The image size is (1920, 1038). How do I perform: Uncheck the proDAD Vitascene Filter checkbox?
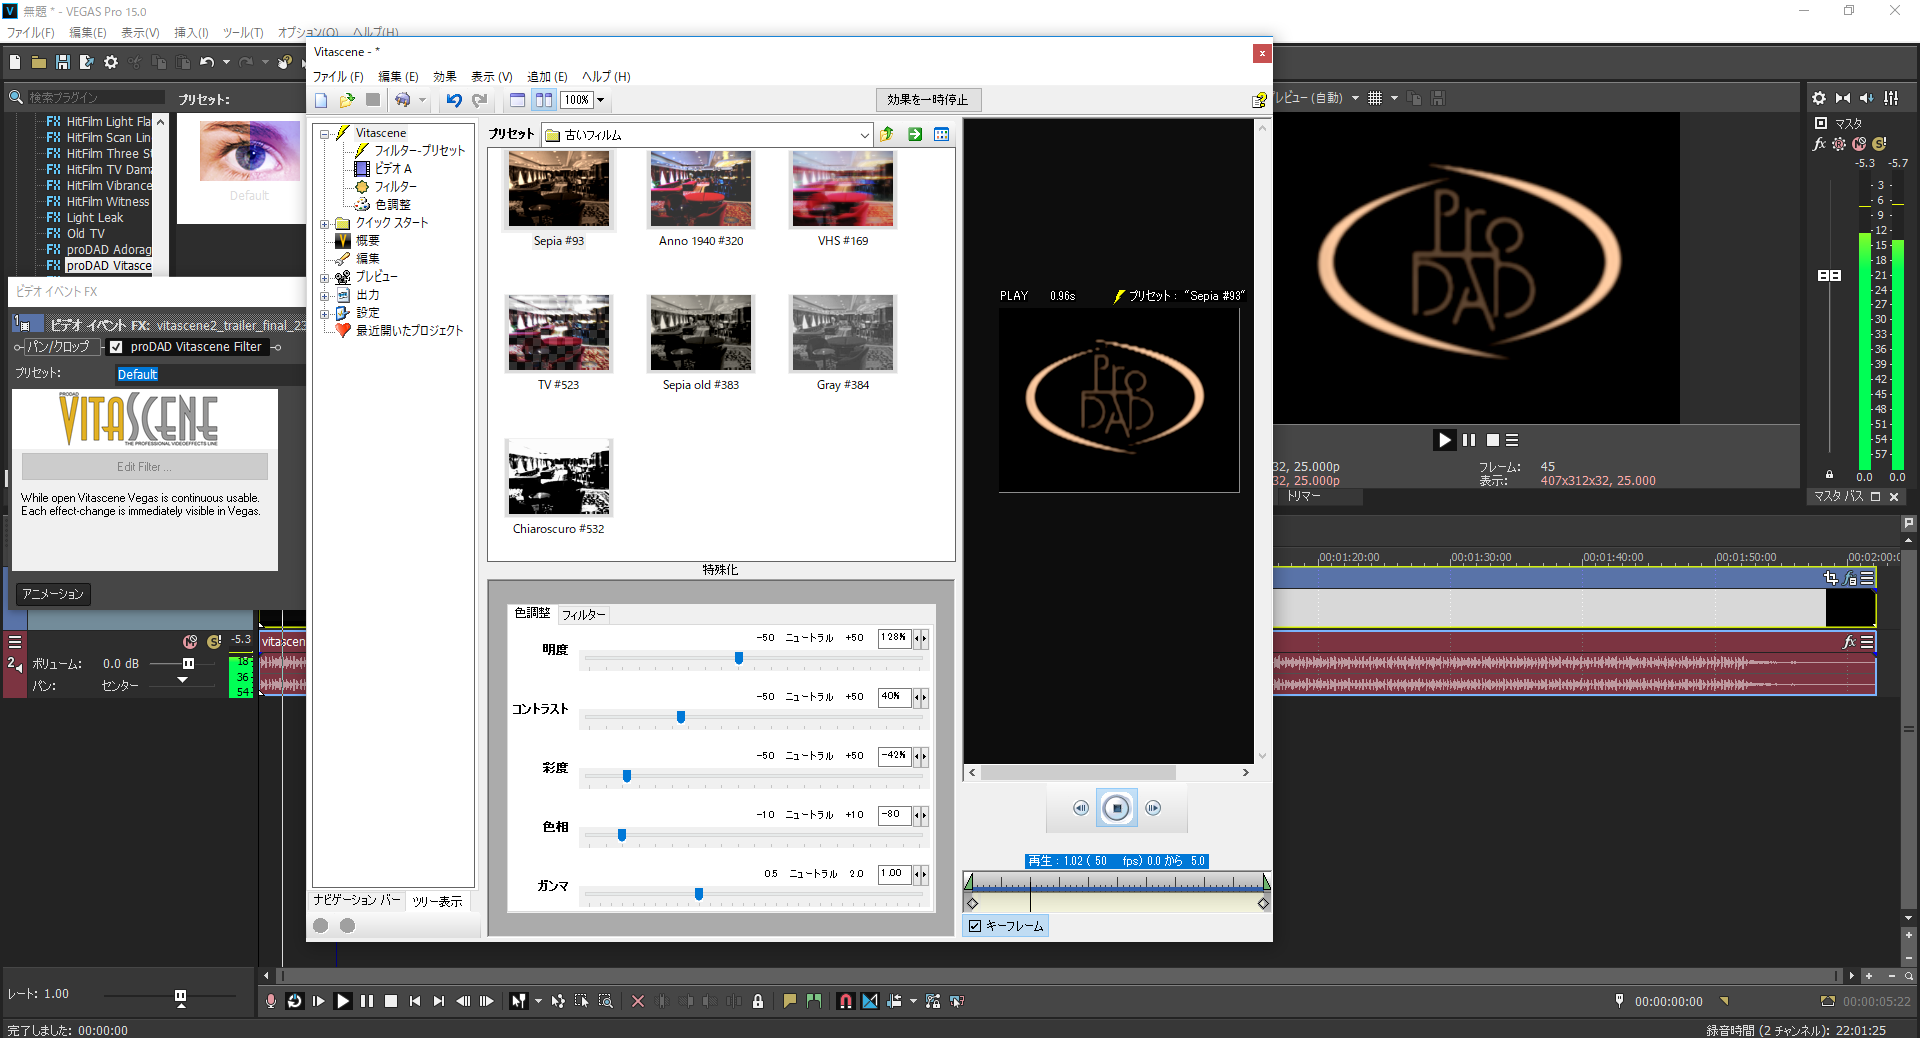[x=116, y=347]
